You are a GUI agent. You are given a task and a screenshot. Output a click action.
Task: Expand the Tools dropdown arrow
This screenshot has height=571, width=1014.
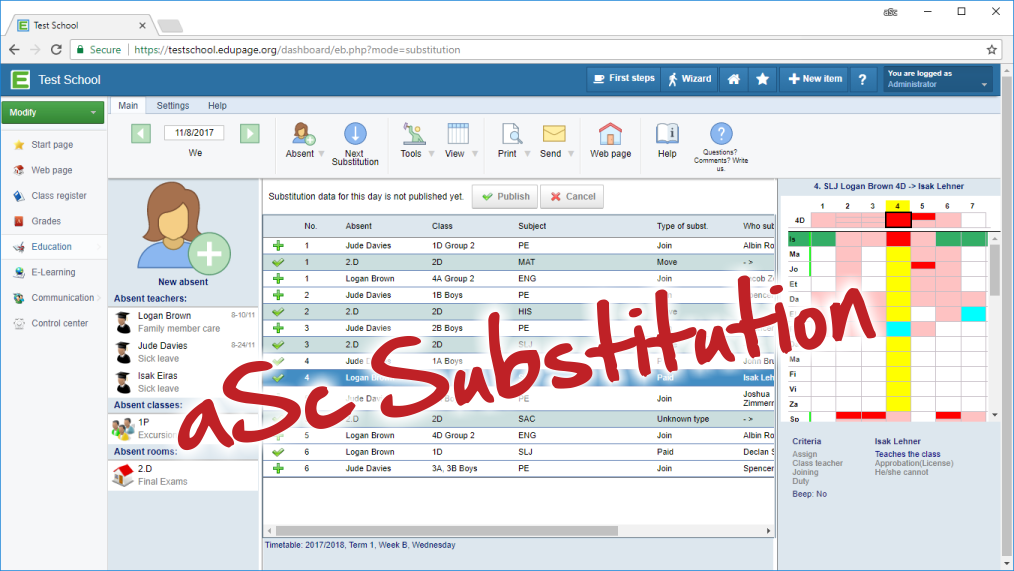point(431,154)
